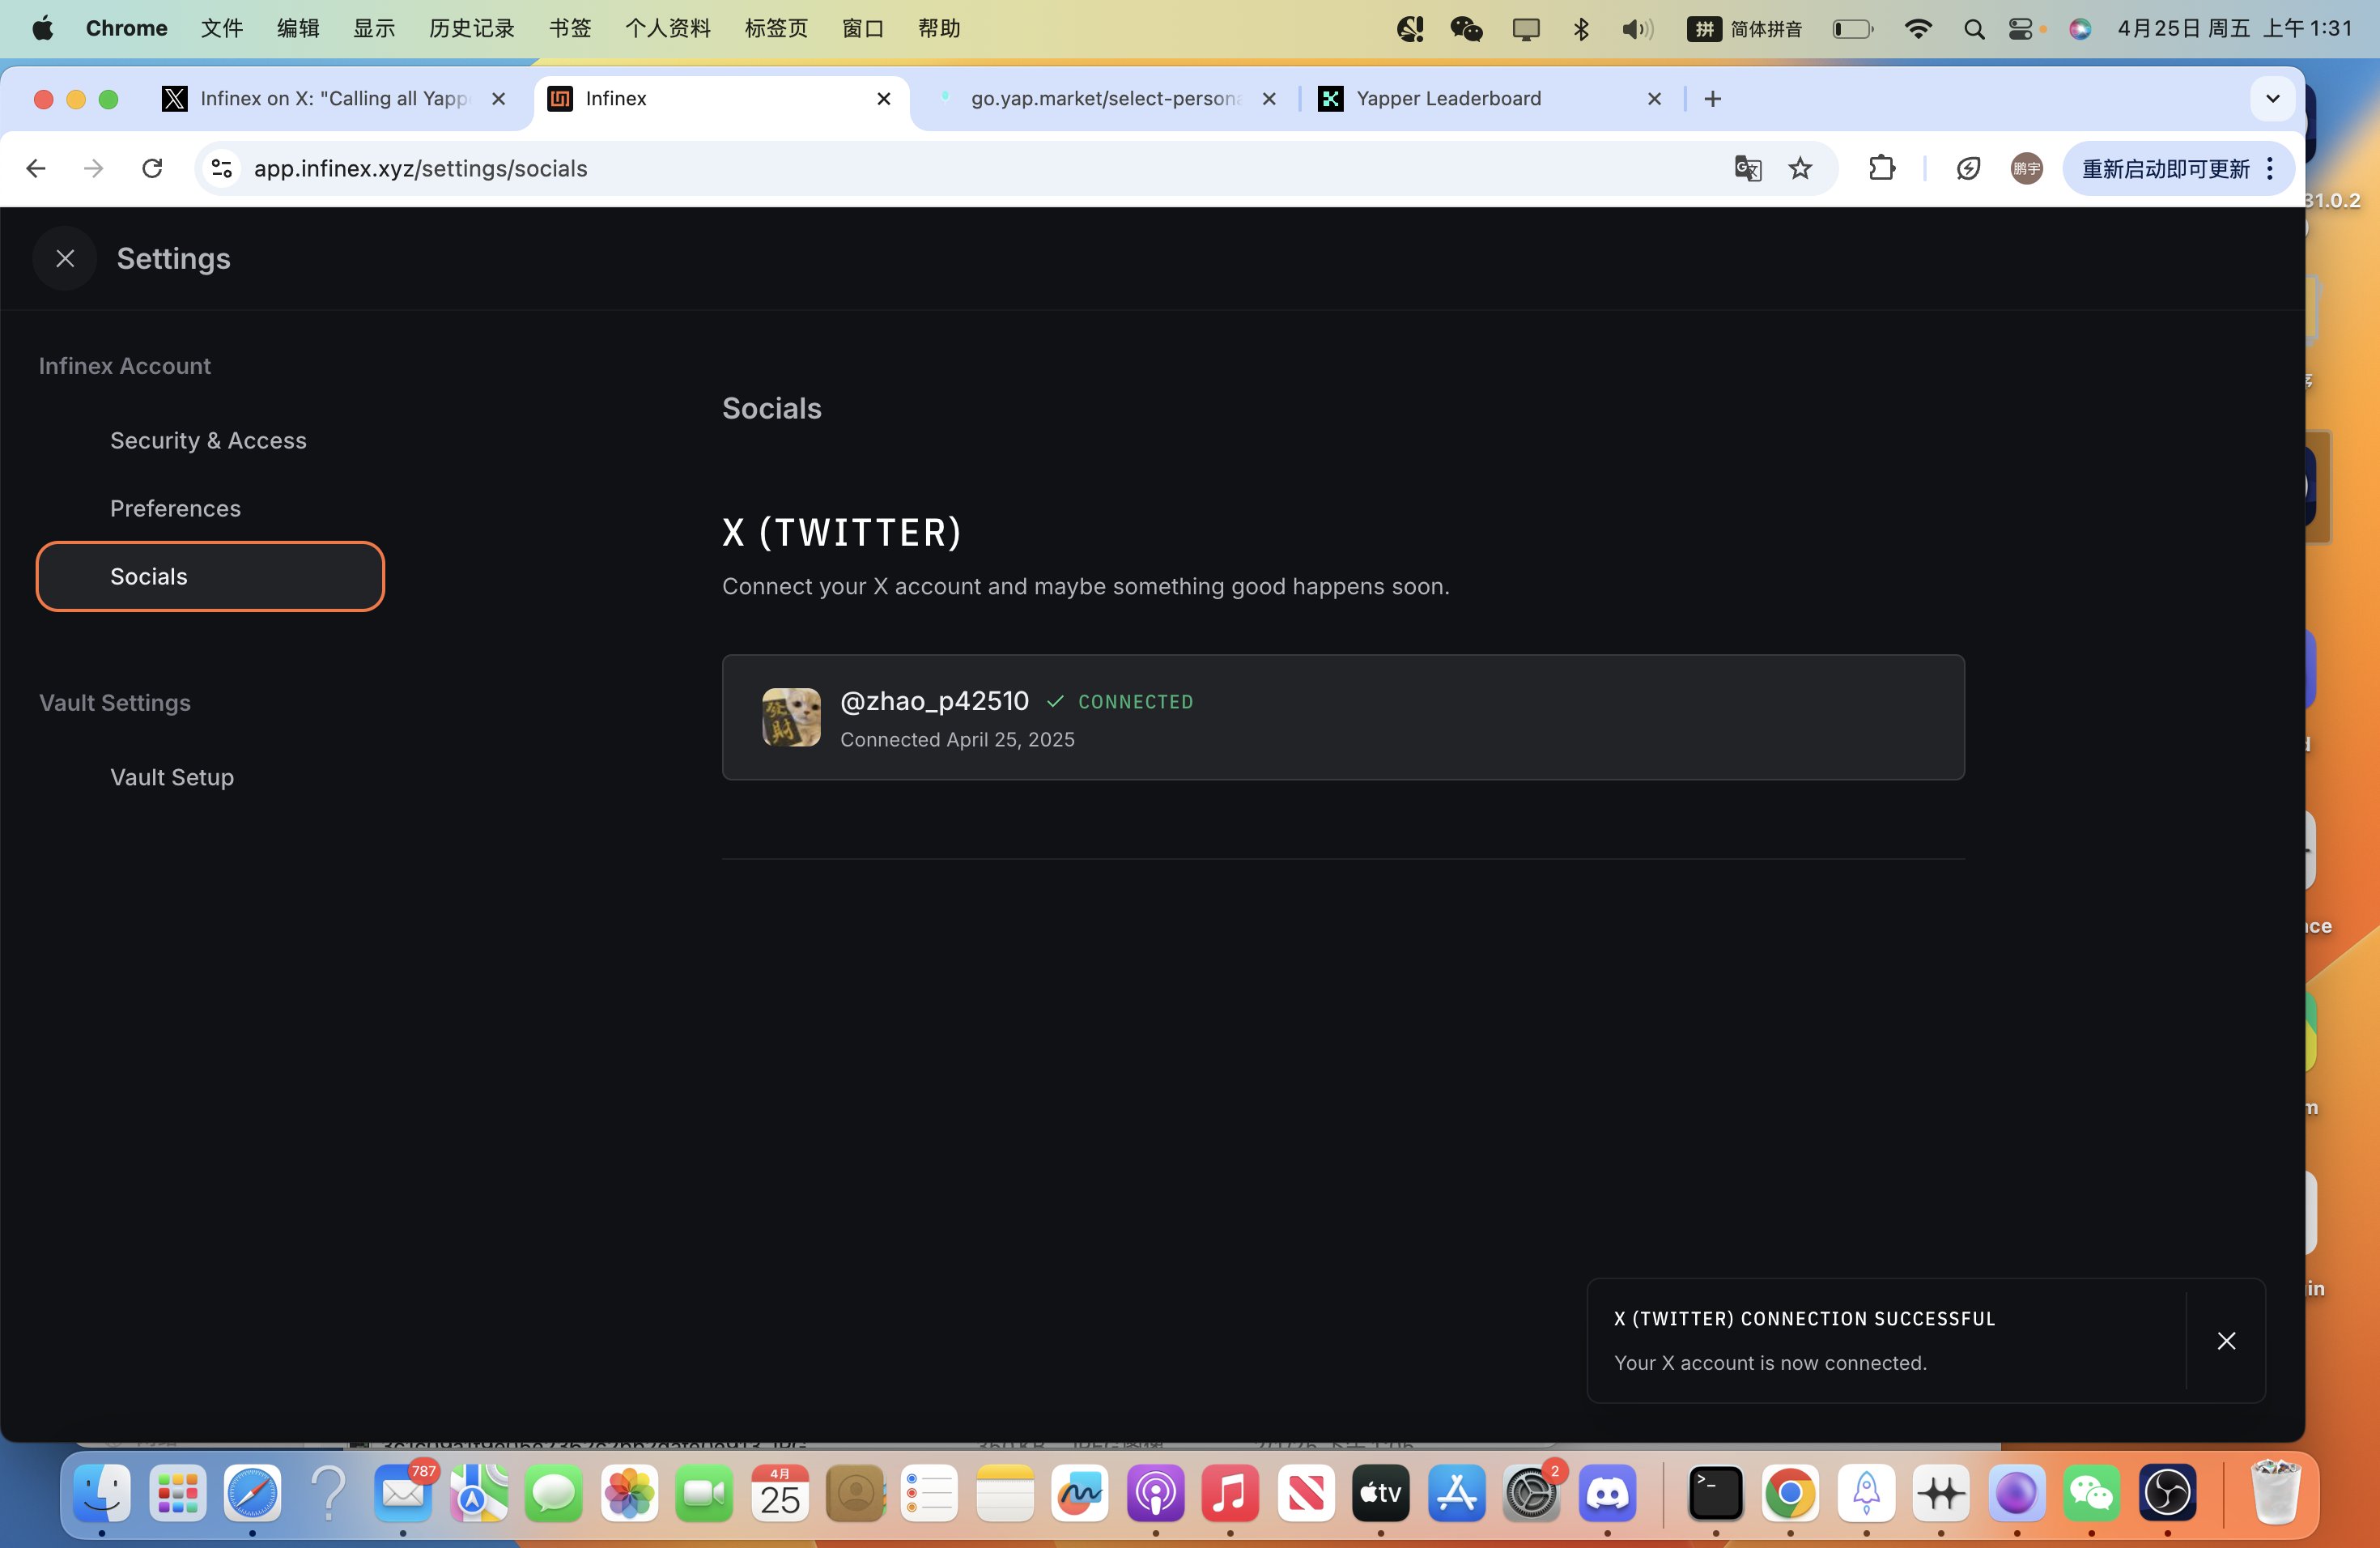The width and height of the screenshot is (2380, 1548).
Task: Switch to the Infinex on X tab
Action: coord(334,99)
